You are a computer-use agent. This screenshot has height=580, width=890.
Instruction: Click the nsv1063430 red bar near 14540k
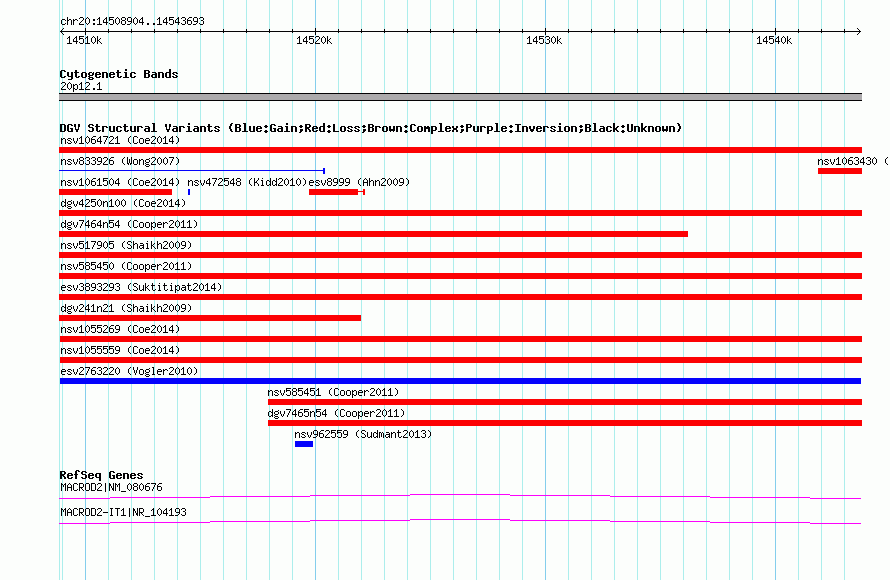[839, 171]
